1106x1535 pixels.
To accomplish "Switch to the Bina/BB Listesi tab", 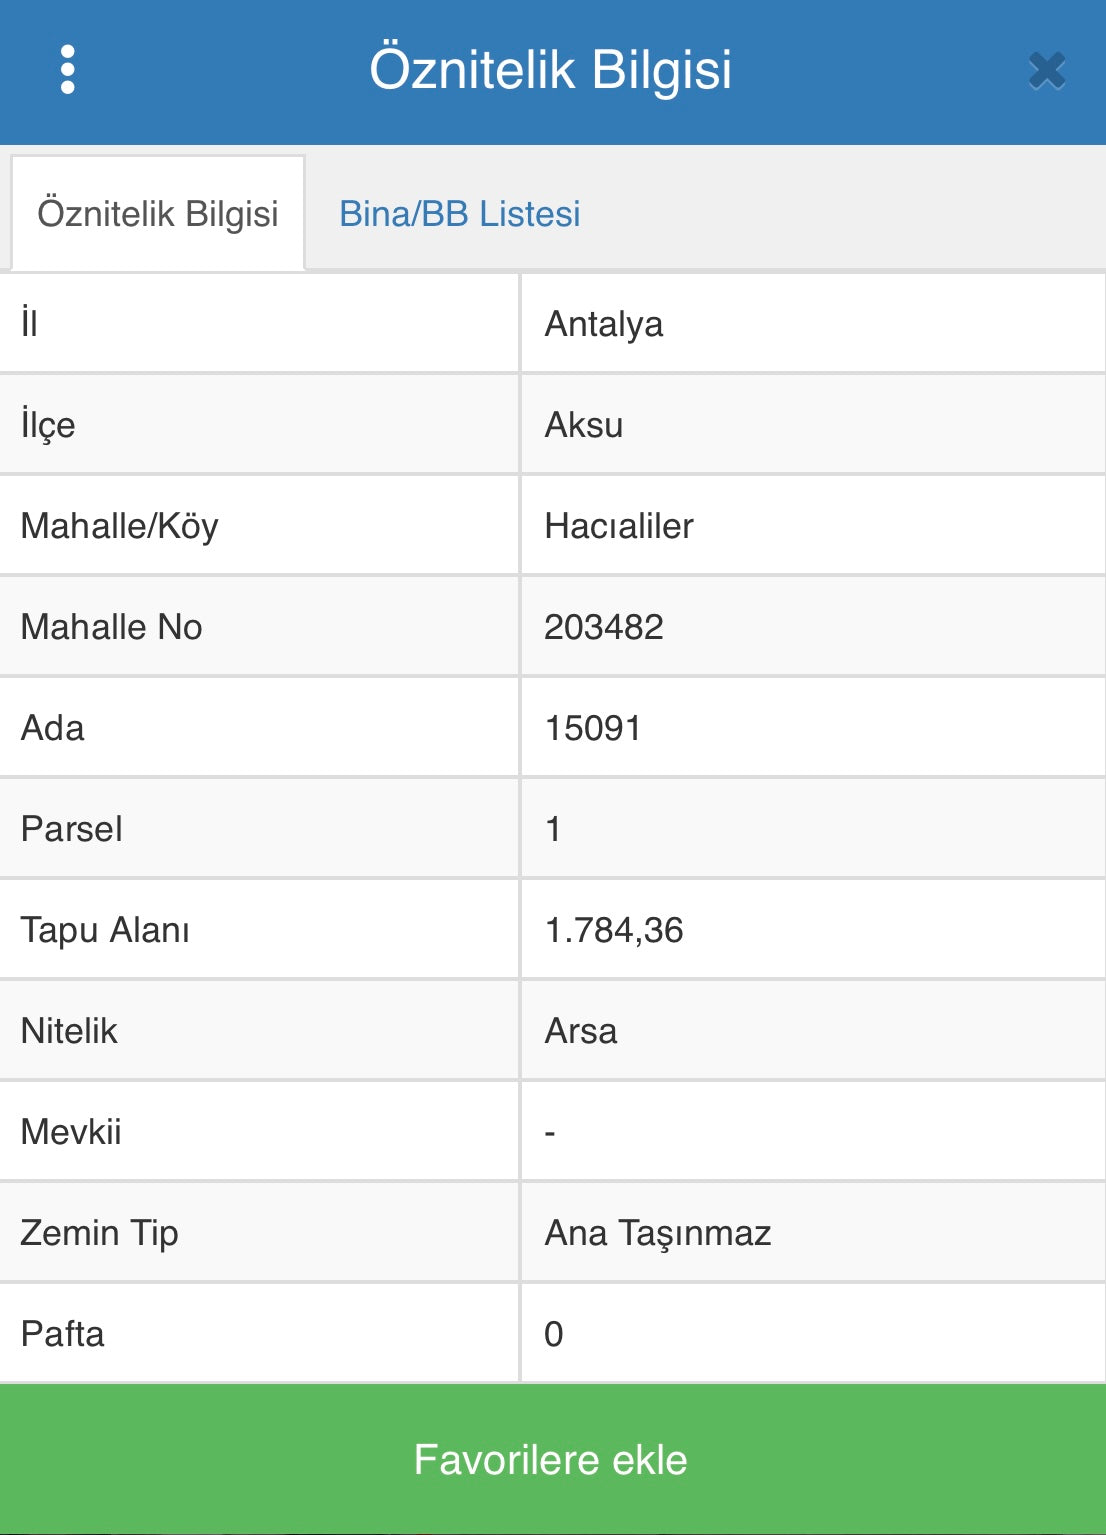I will pyautogui.click(x=459, y=214).
